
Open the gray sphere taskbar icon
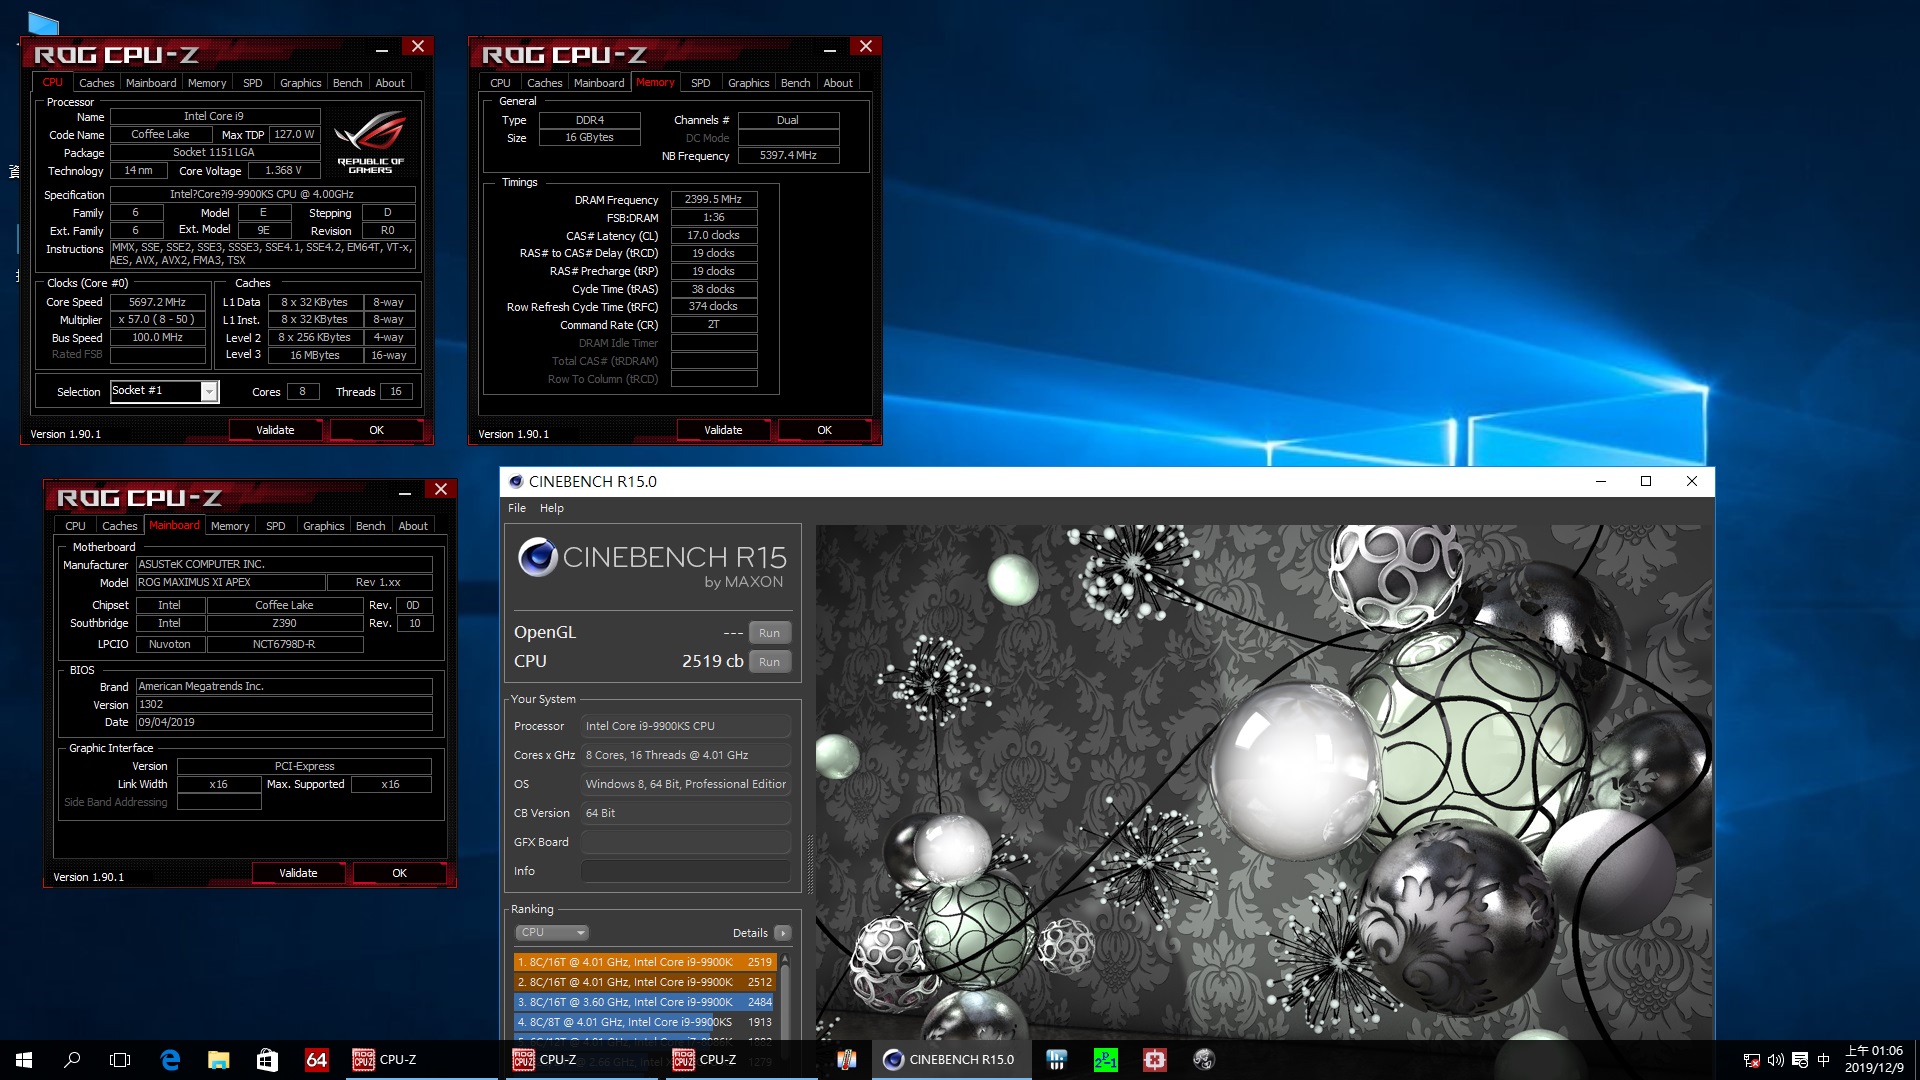tap(1203, 1060)
